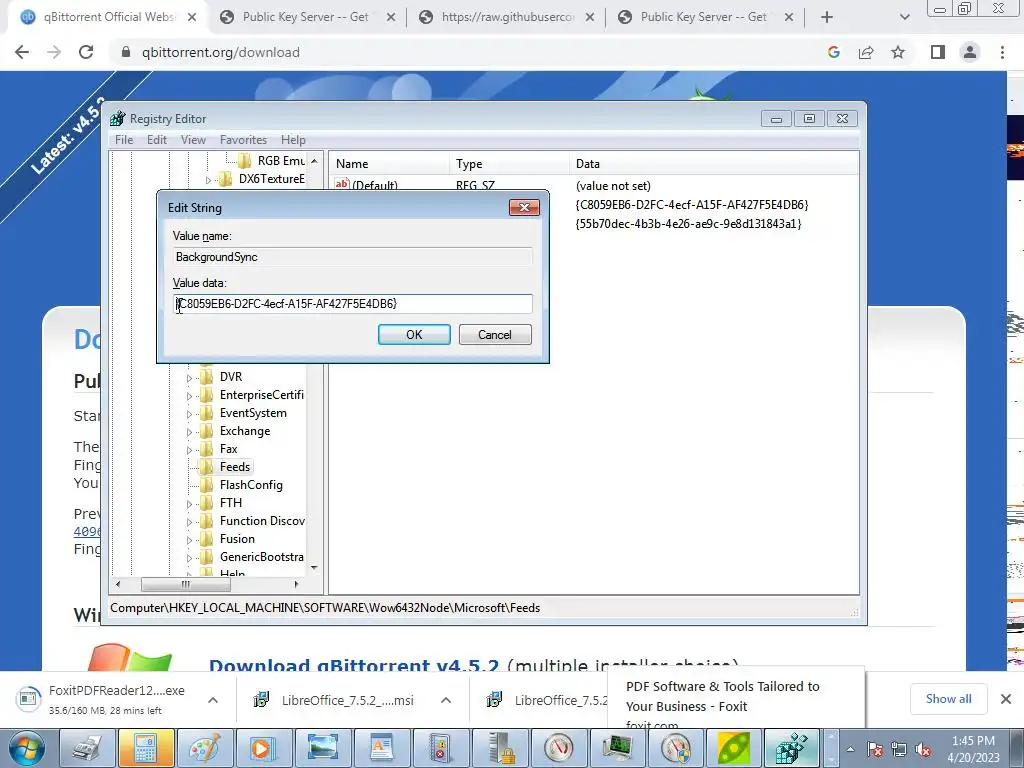Close the Chrome downloads bar
The image size is (1024, 768).
click(x=1006, y=699)
